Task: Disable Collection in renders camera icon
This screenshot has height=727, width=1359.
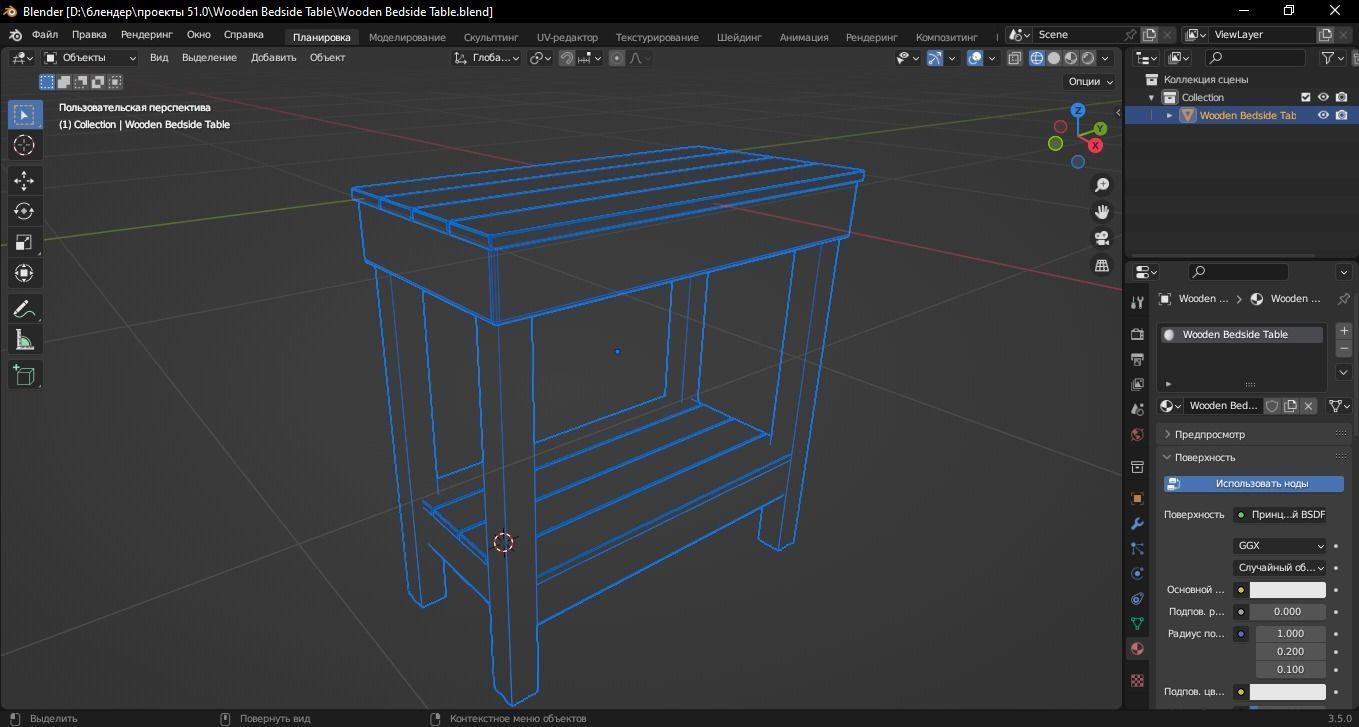Action: point(1341,97)
